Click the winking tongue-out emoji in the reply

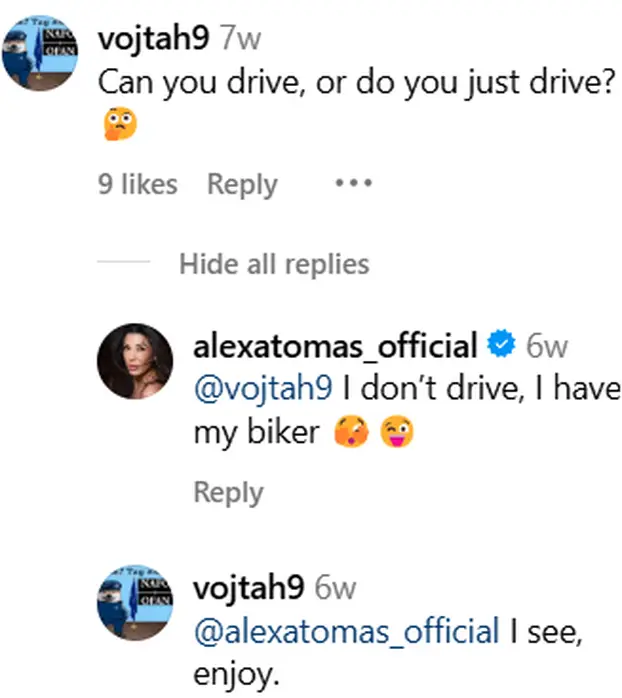[x=399, y=432]
